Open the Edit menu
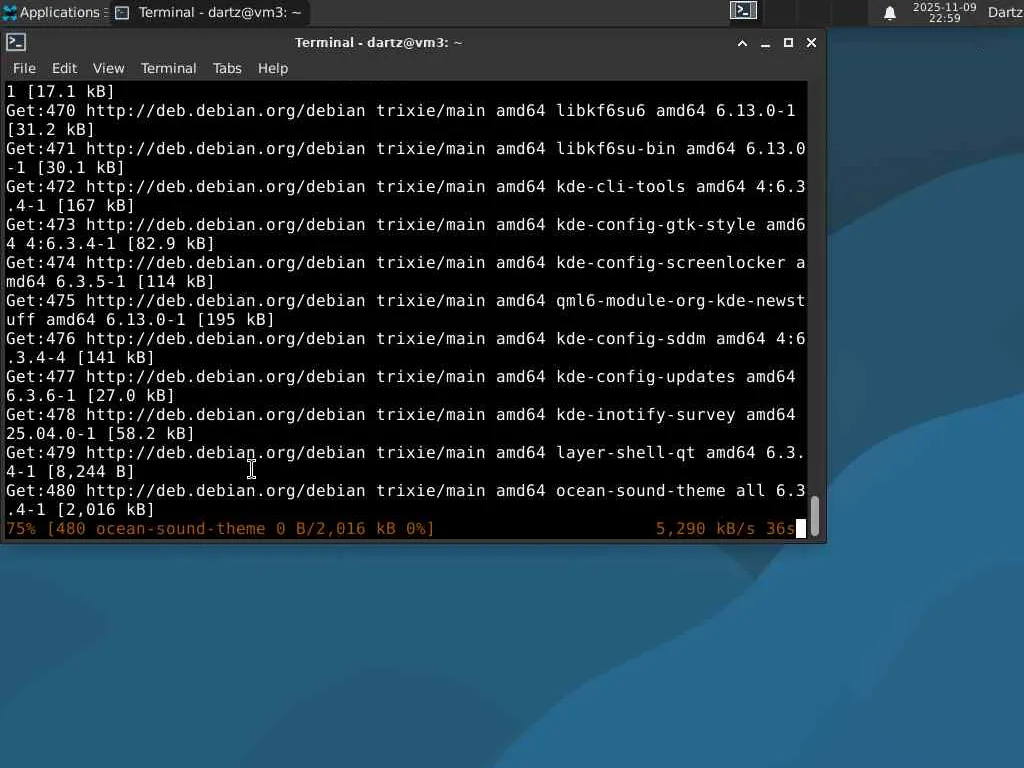 (64, 68)
